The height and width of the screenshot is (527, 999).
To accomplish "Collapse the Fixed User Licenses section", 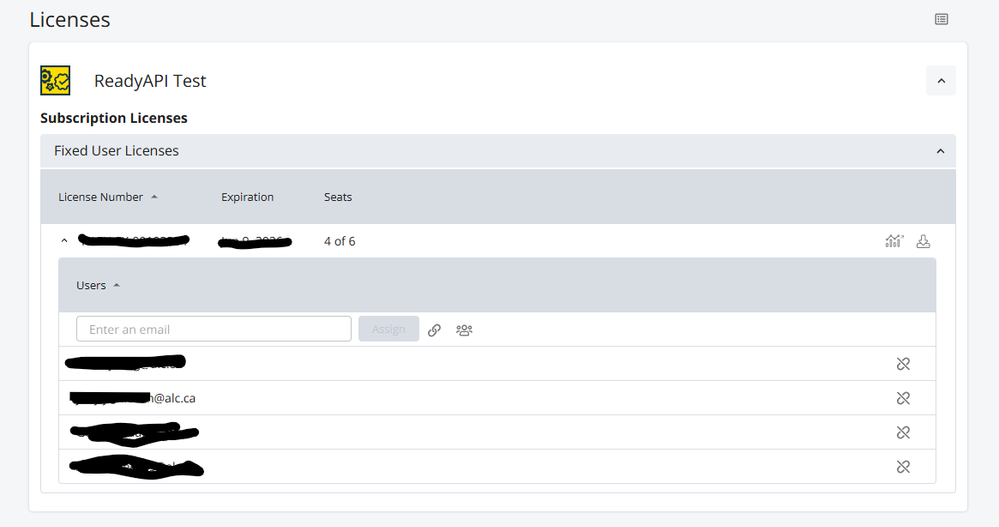I will tap(940, 151).
